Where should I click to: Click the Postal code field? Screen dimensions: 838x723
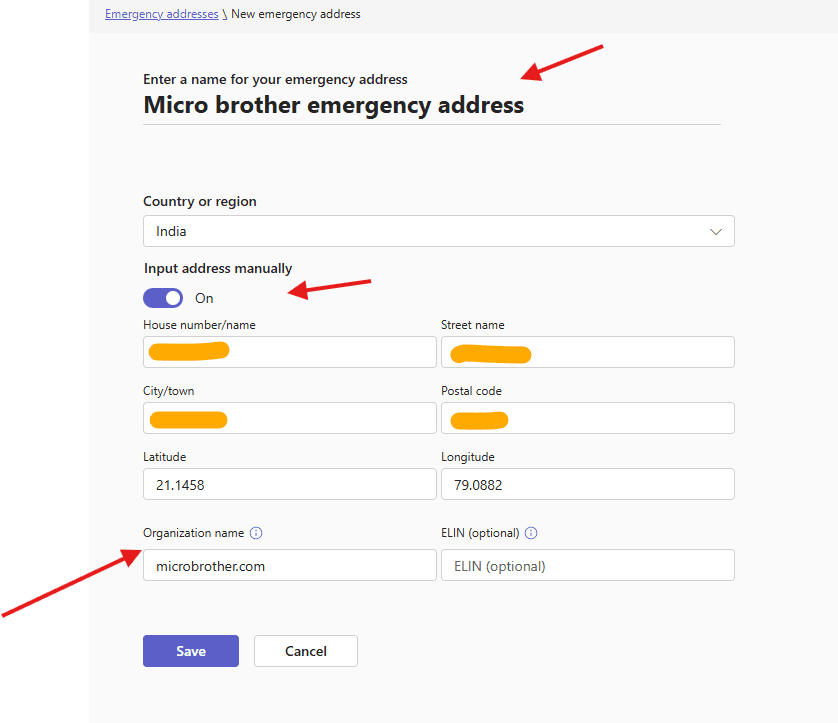[x=588, y=418]
